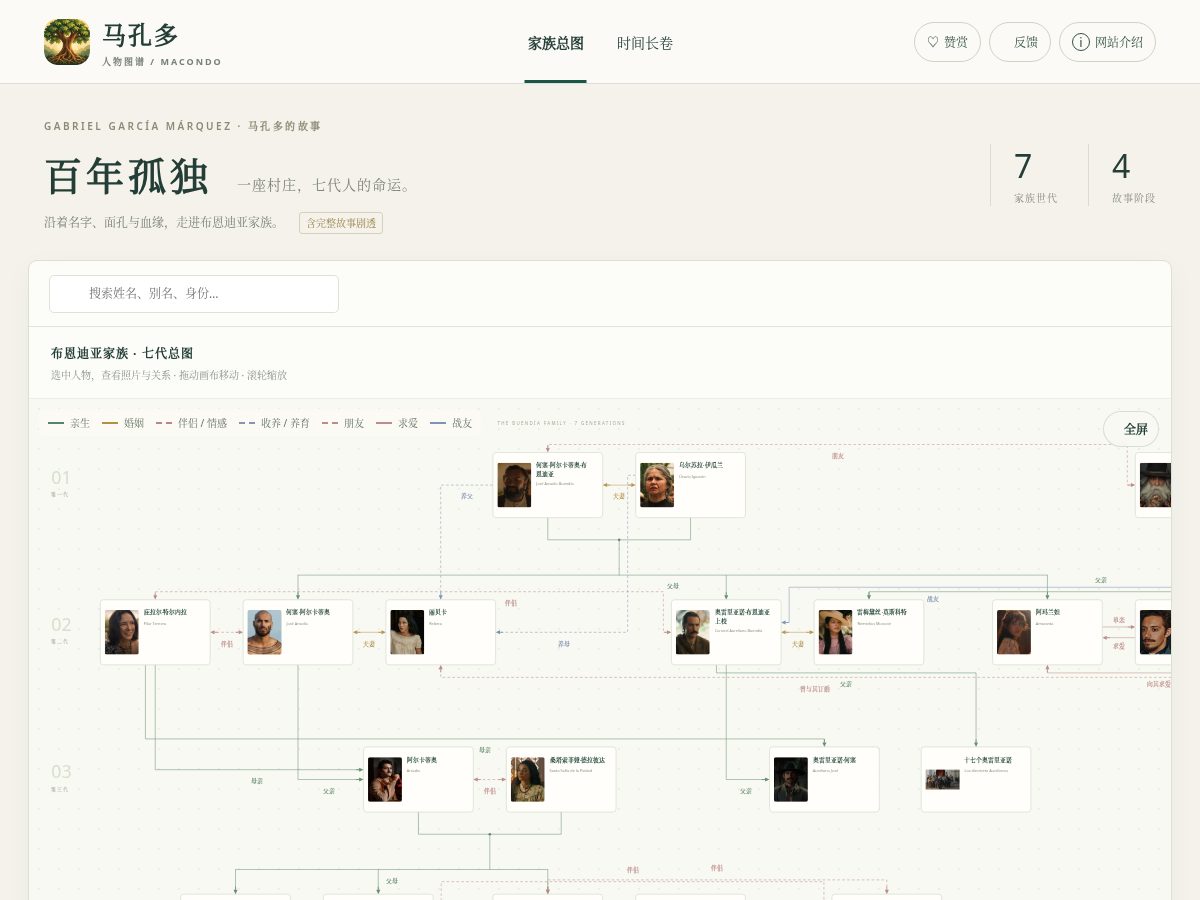
Task: Select the bearded old man card at far right
Action: click(1154, 485)
